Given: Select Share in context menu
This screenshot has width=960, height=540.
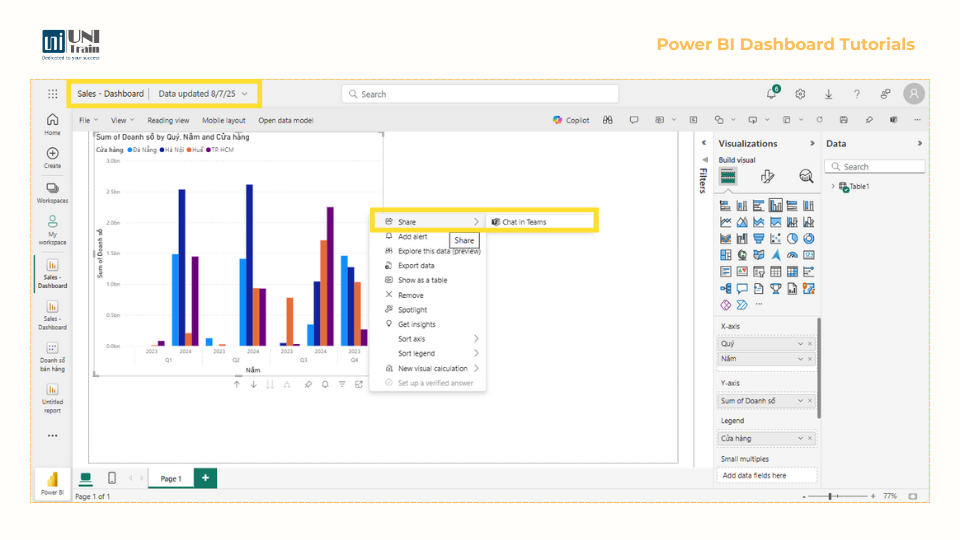Looking at the screenshot, I should 427,222.
